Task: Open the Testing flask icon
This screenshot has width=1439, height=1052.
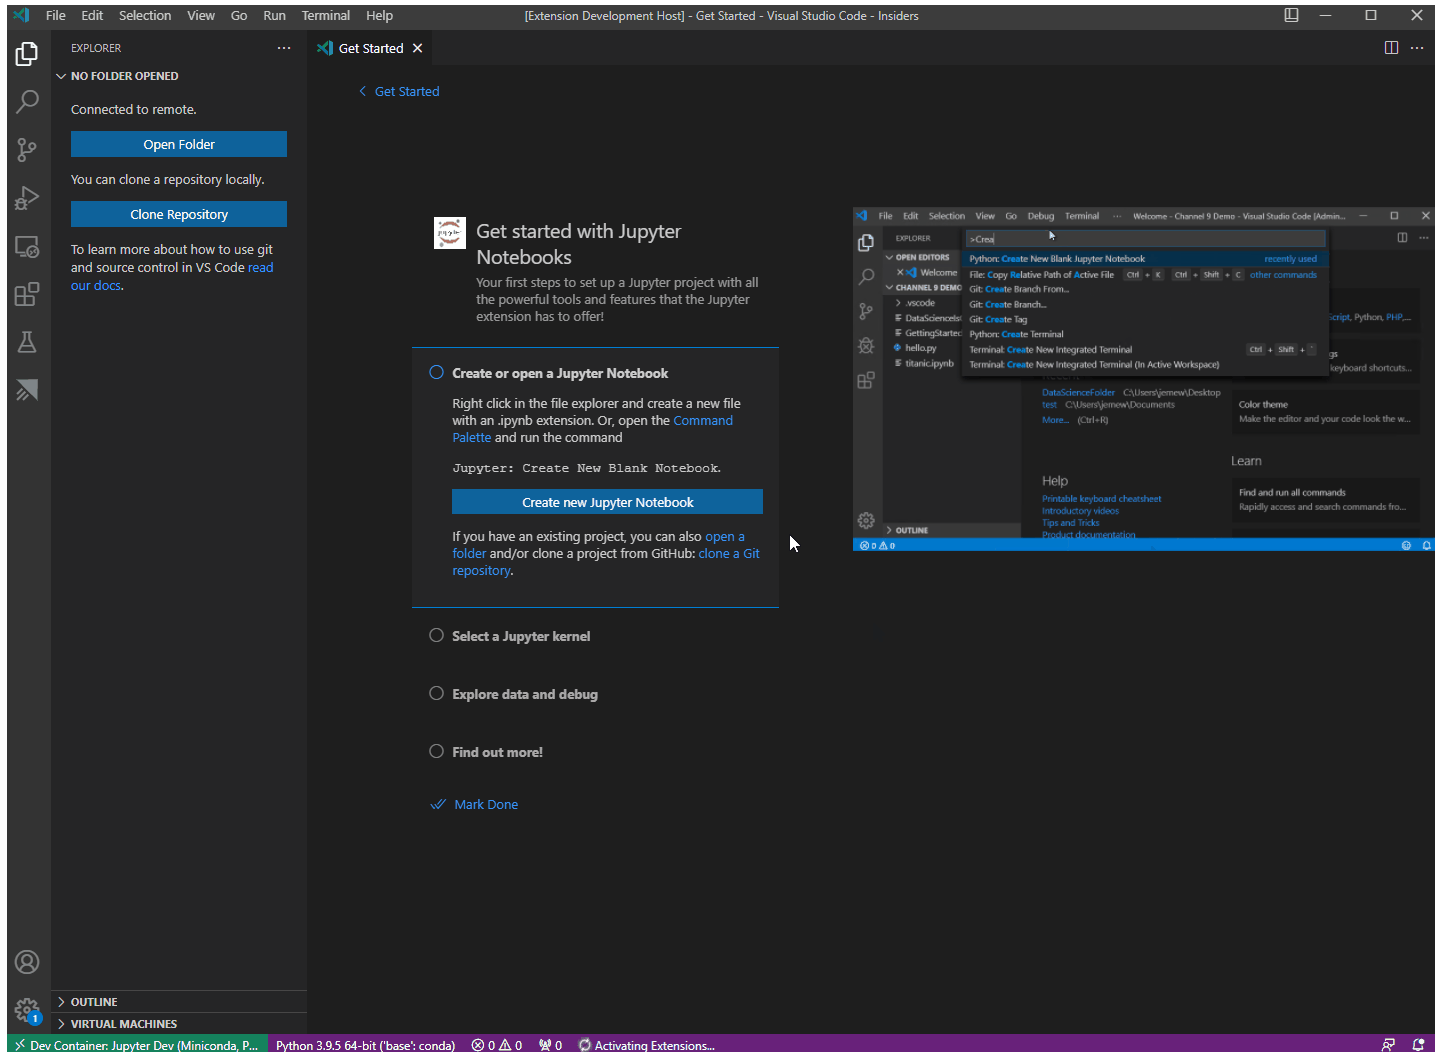Action: [27, 342]
